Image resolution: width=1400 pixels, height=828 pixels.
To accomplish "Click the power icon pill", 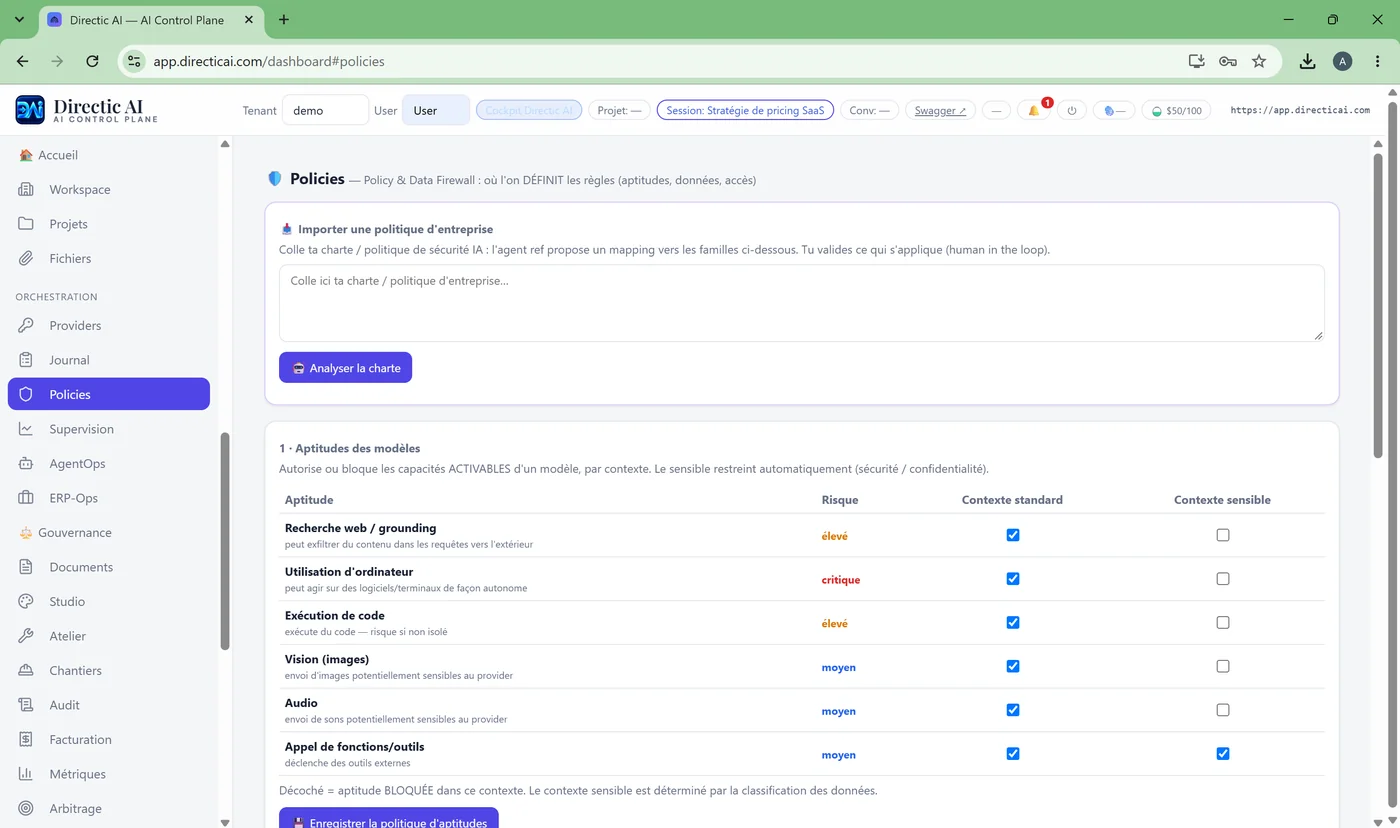I will [1072, 110].
